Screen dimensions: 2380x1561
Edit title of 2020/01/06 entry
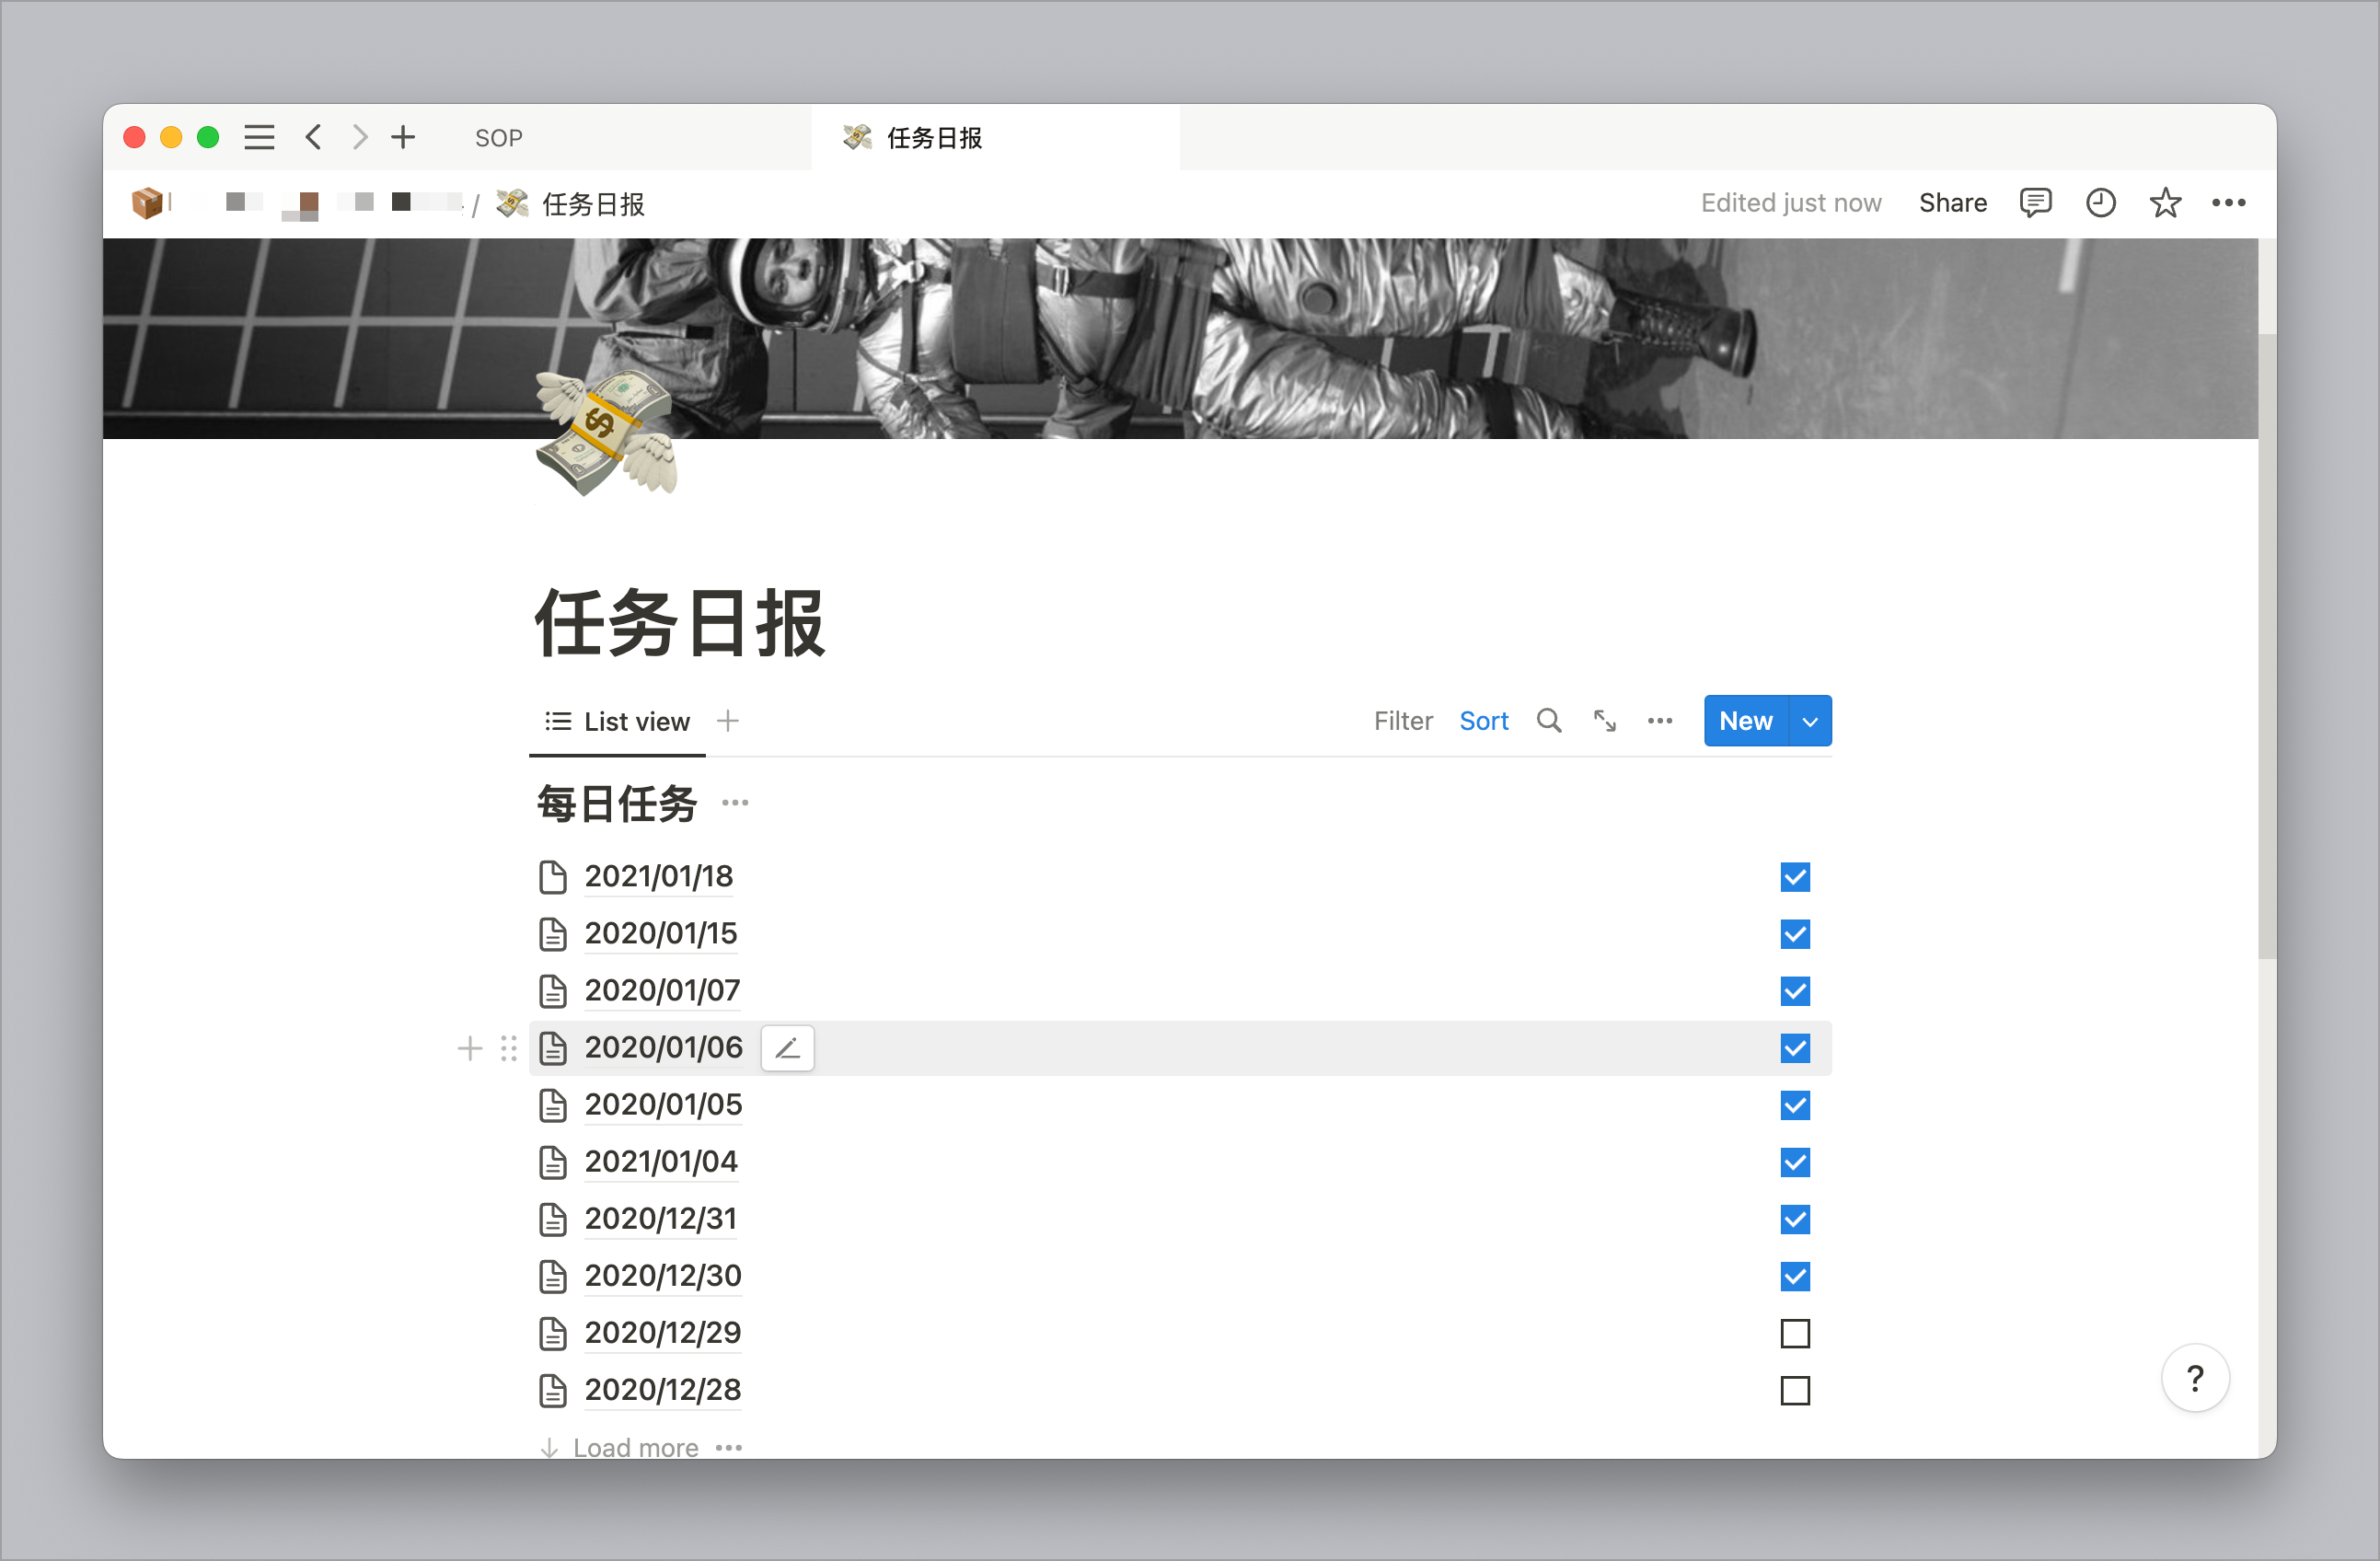pos(787,1048)
